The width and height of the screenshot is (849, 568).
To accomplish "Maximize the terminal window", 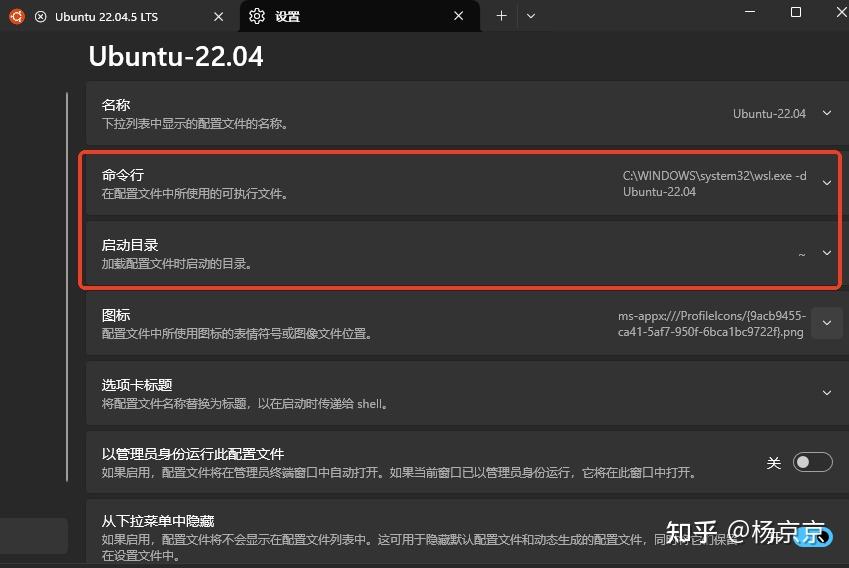I will click(796, 12).
